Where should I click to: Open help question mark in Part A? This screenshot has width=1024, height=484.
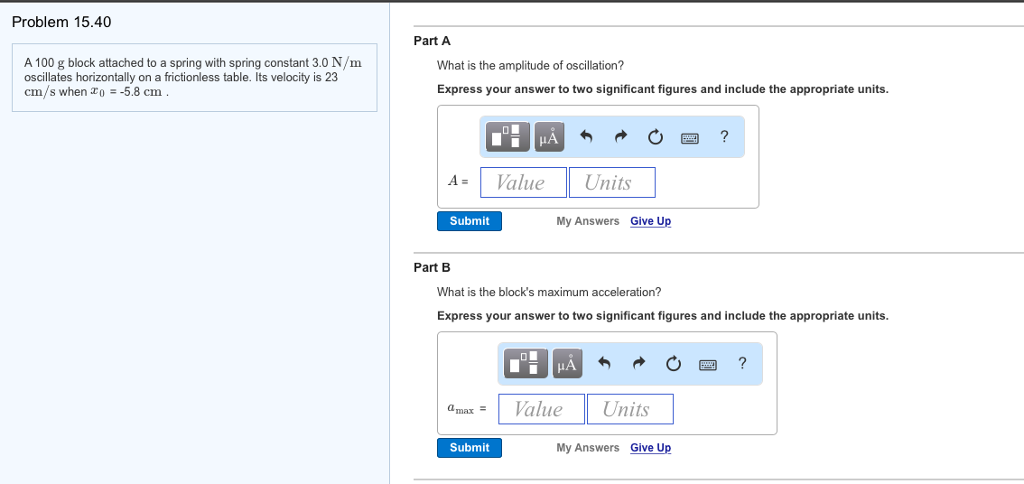pyautogui.click(x=724, y=137)
